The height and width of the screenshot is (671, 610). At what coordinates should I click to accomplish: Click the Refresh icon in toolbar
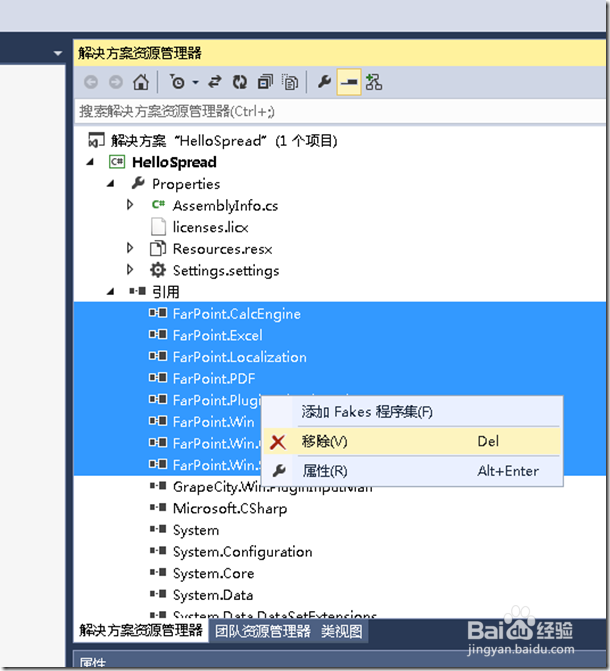(x=240, y=82)
